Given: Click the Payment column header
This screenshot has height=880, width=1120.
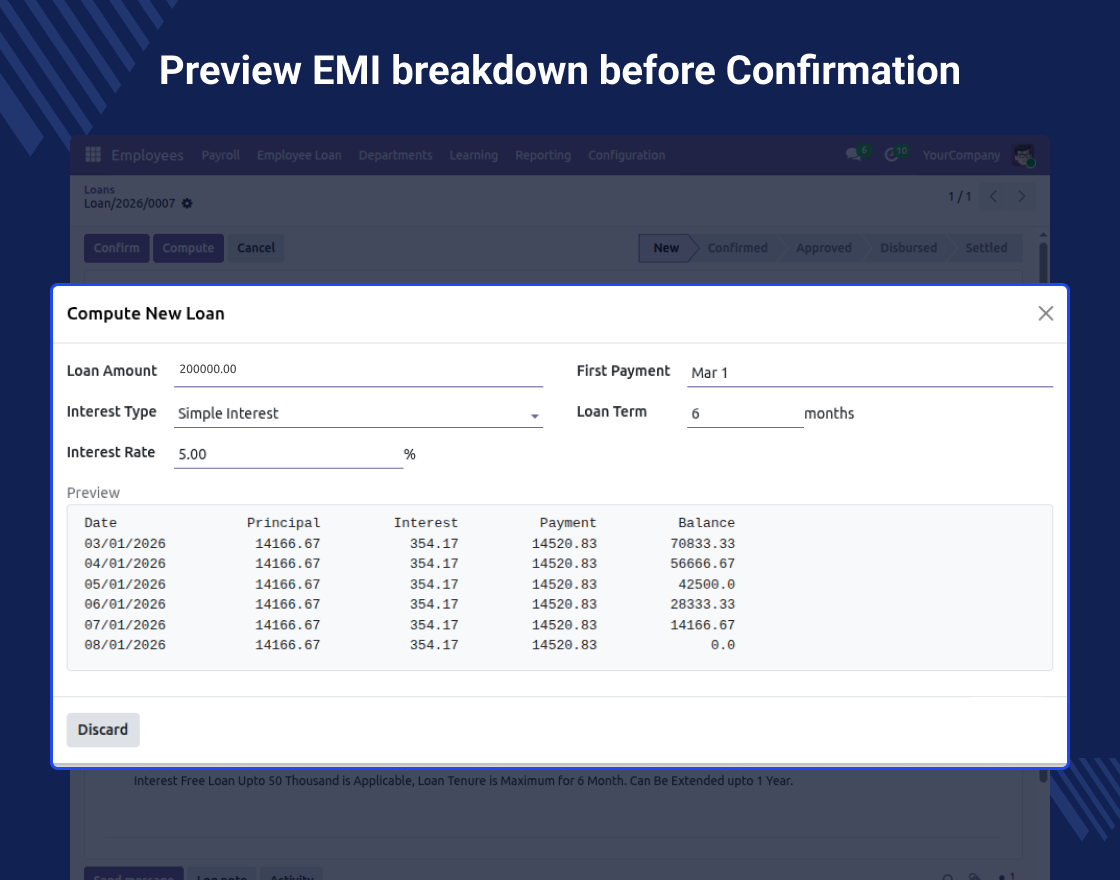Looking at the screenshot, I should tap(568, 523).
